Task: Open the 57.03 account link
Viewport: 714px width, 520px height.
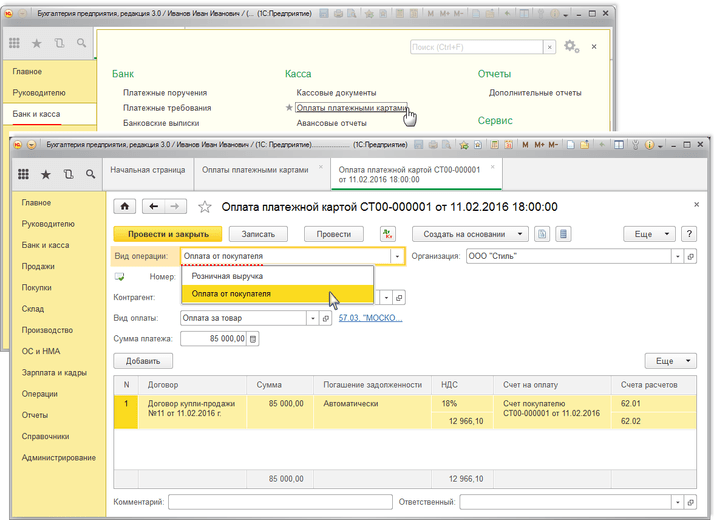Action: coord(370,318)
